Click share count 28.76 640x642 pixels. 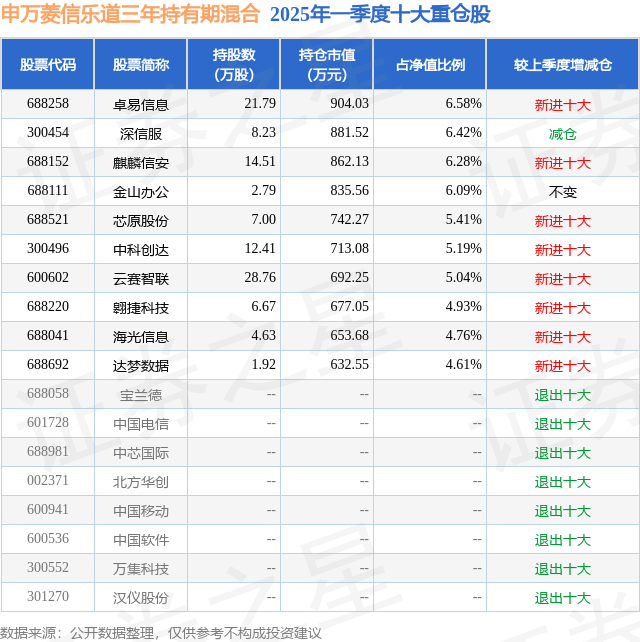(260, 278)
